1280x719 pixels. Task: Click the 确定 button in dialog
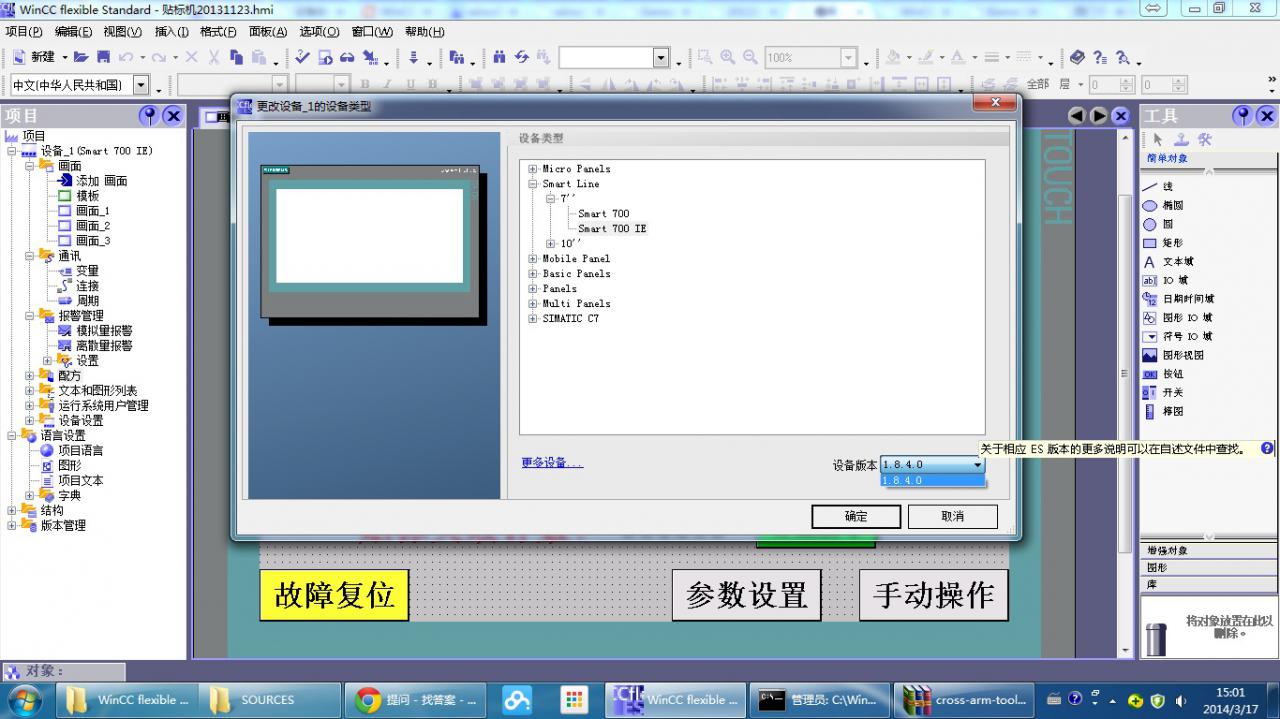(856, 516)
